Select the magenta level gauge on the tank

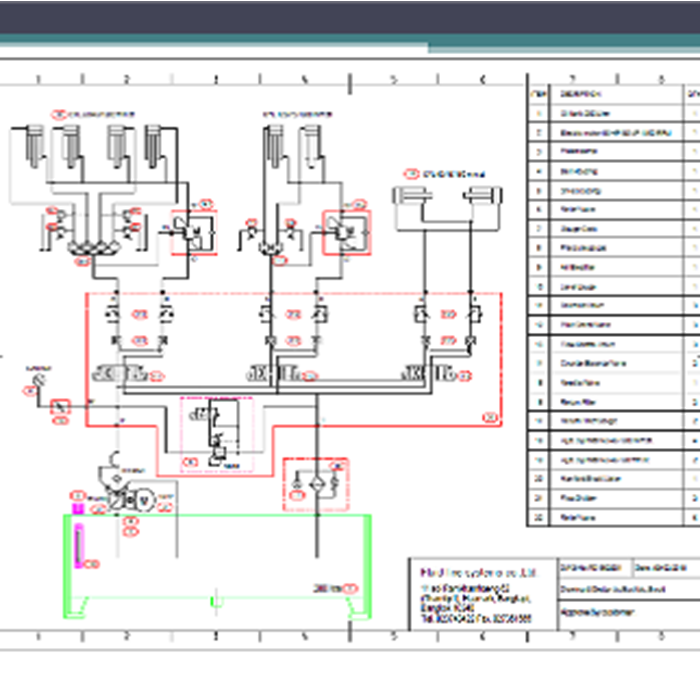(x=79, y=545)
